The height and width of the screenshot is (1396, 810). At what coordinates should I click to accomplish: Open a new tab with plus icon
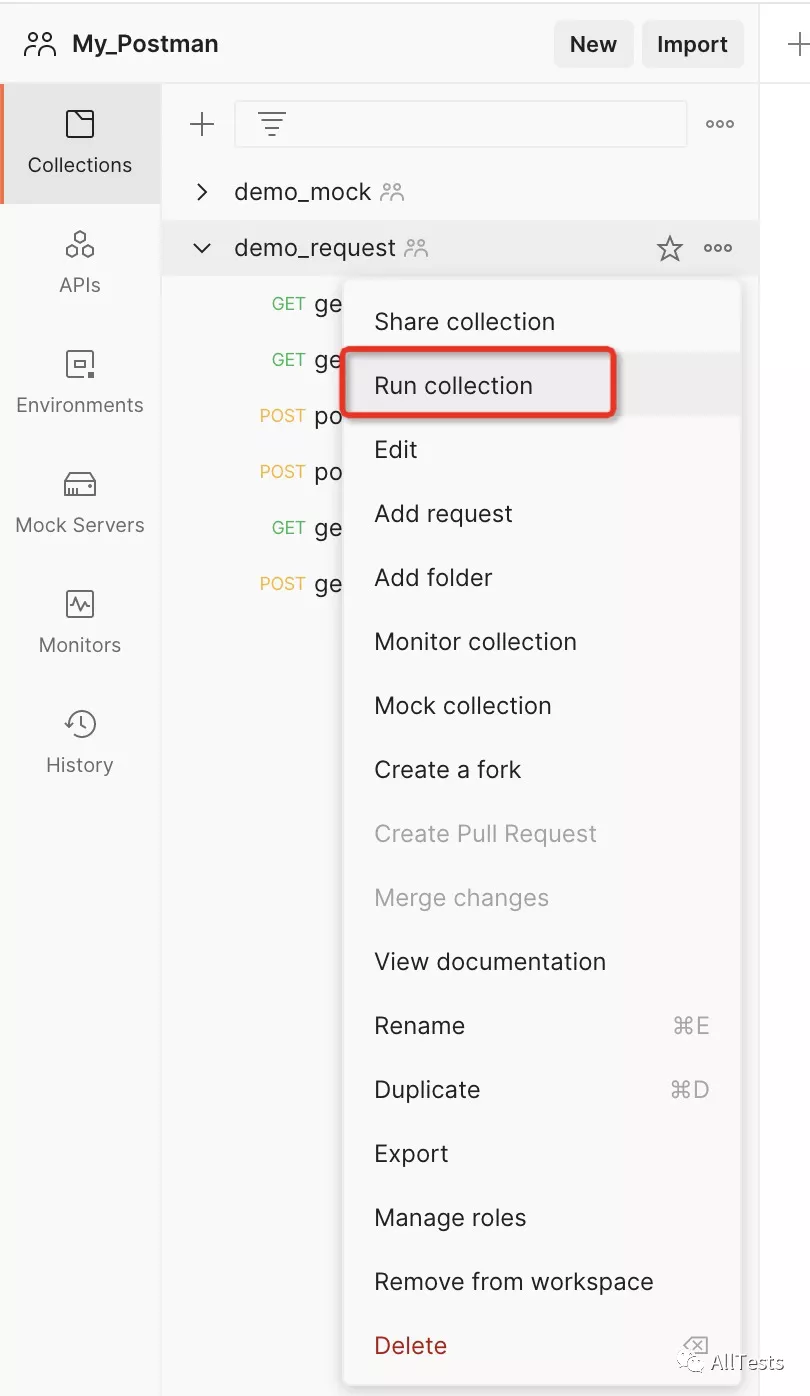796,44
